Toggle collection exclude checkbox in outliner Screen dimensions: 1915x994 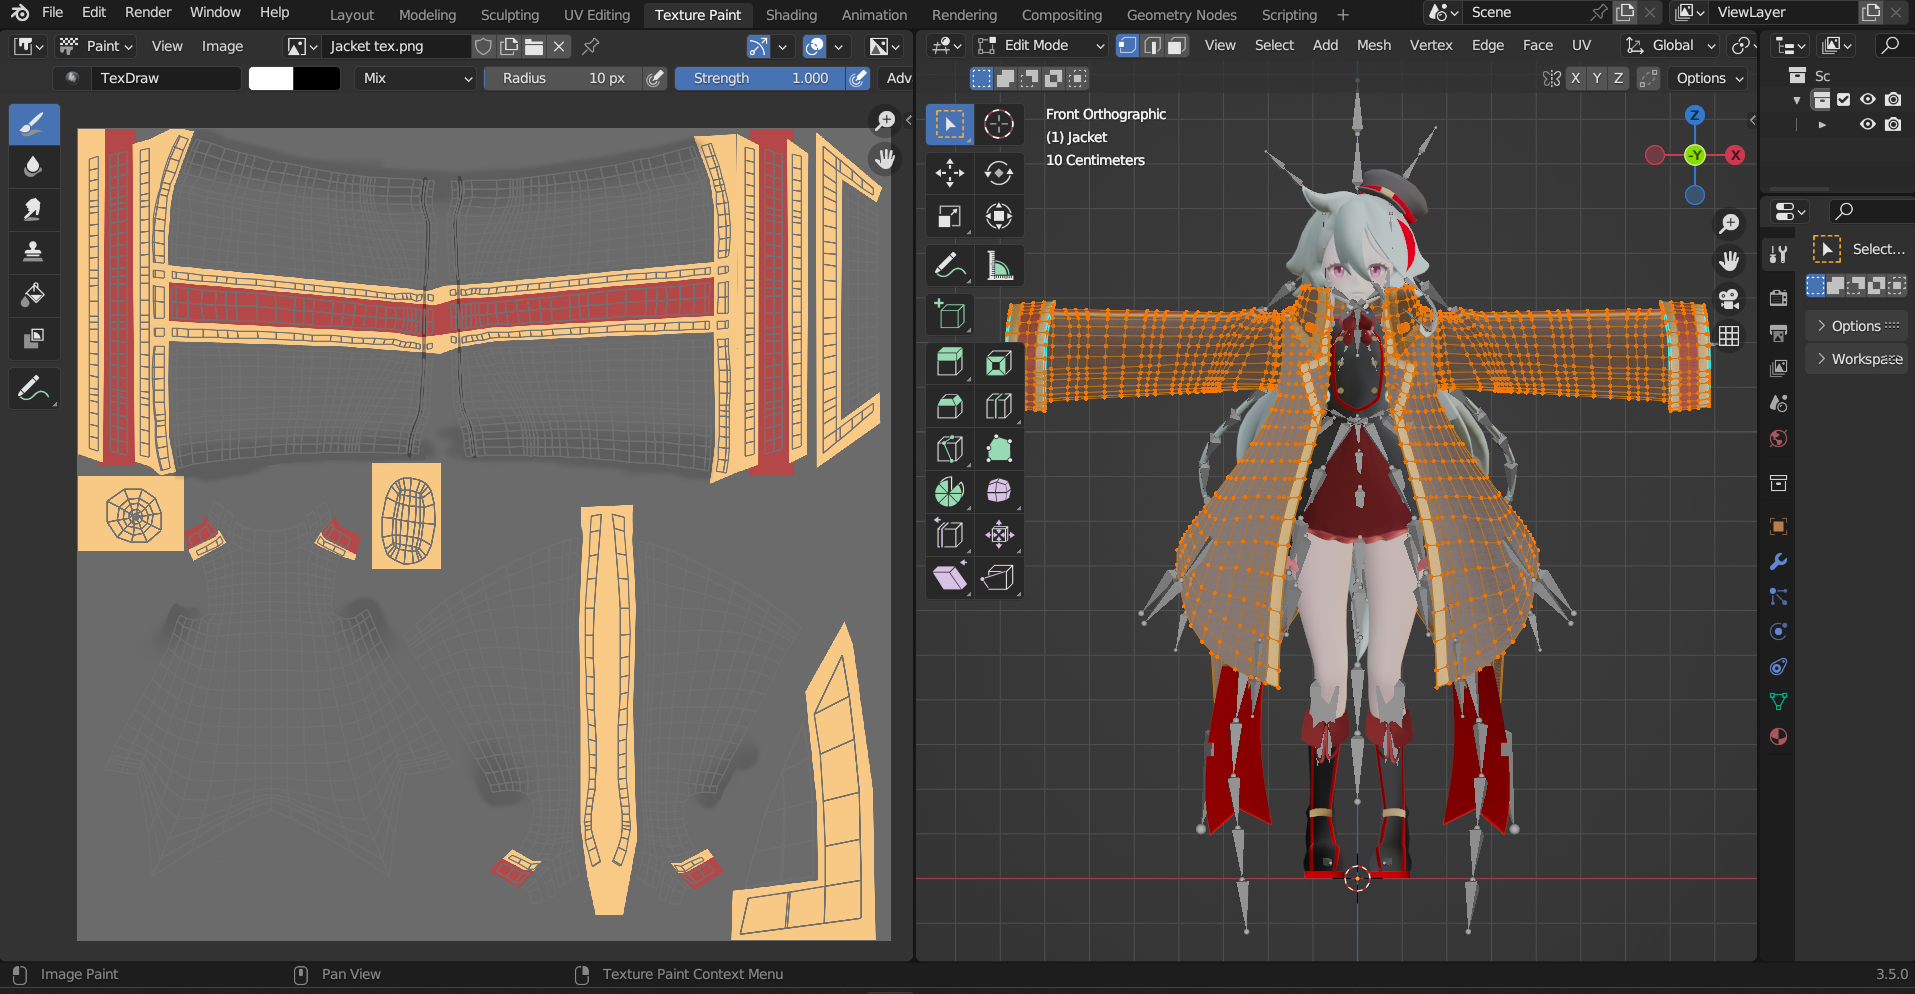(x=1844, y=99)
